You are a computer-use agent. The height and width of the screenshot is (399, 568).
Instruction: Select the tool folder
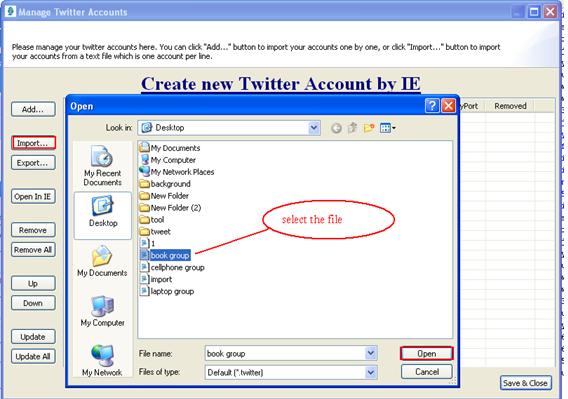(152, 220)
